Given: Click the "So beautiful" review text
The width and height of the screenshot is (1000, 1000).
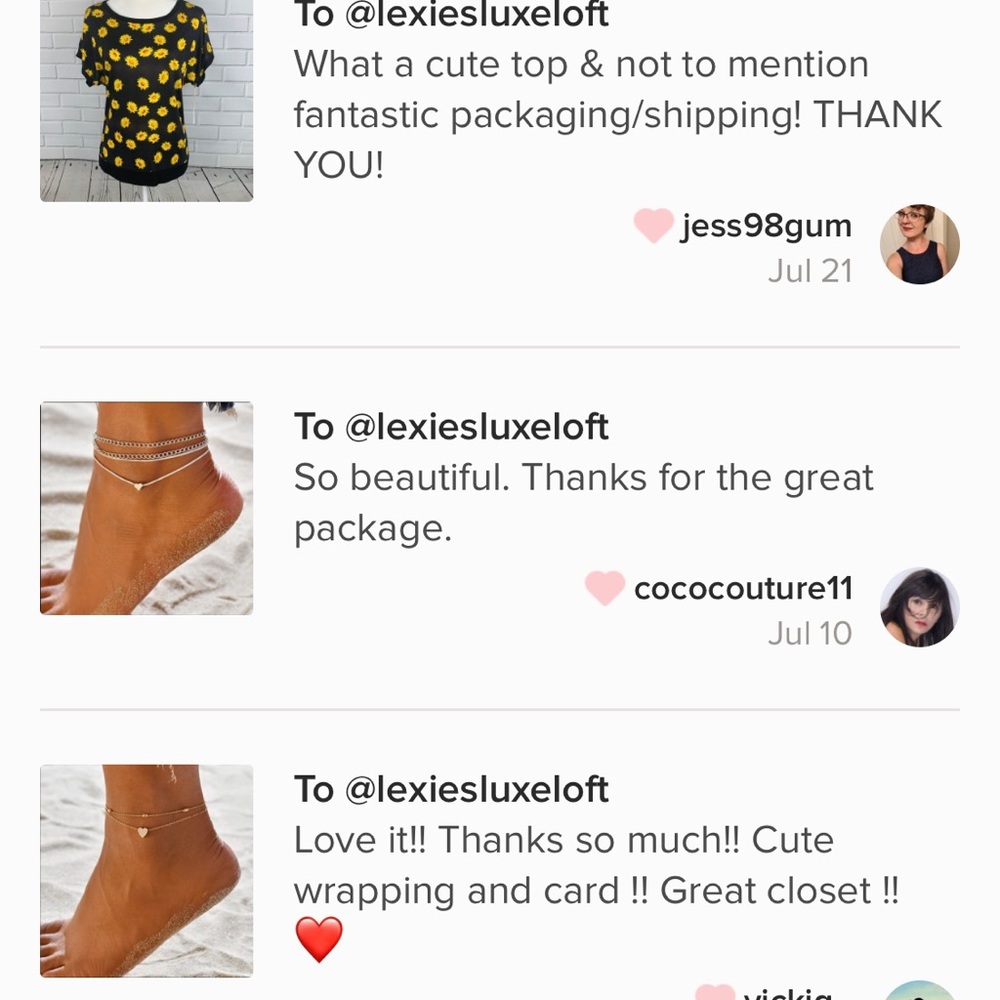Looking at the screenshot, I should pyautogui.click(x=583, y=503).
